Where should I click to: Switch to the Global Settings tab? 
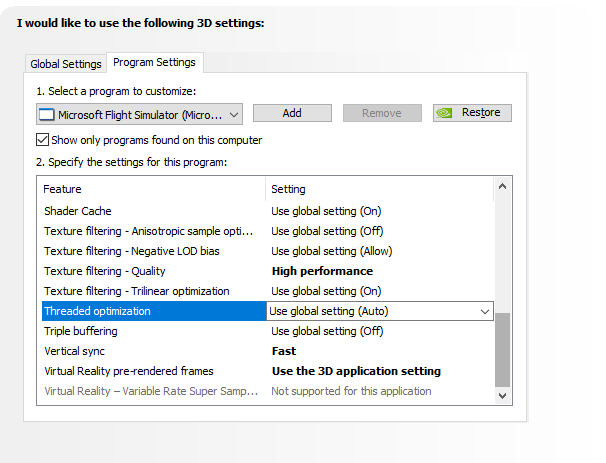66,64
